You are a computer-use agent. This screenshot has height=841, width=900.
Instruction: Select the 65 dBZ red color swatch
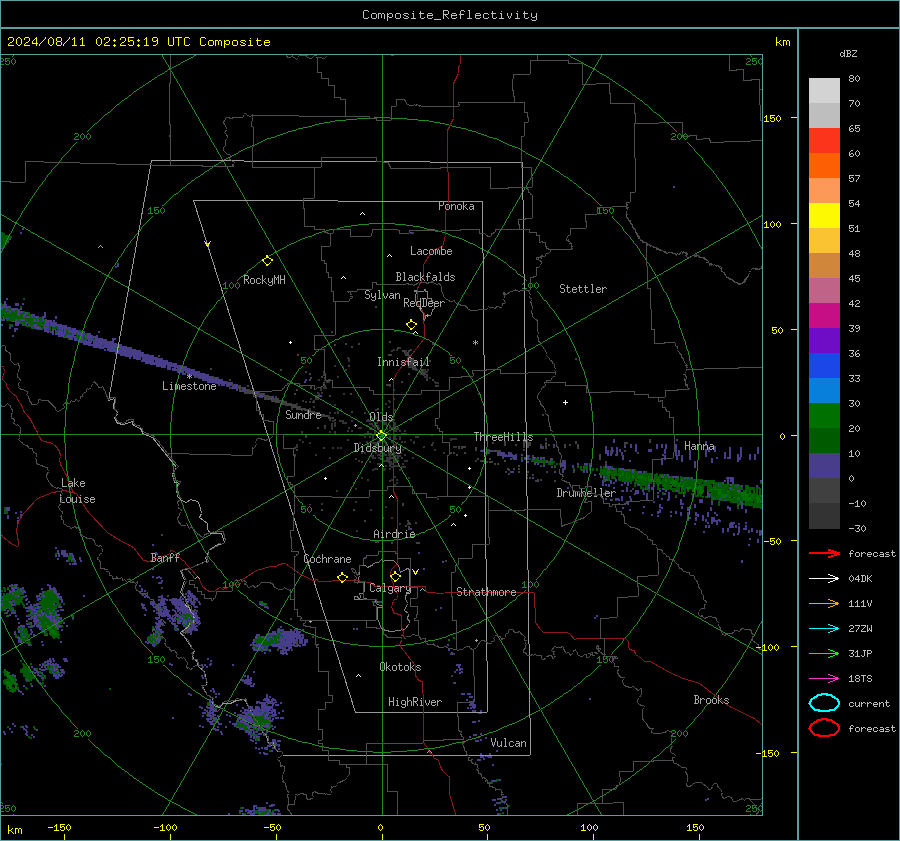click(x=824, y=141)
